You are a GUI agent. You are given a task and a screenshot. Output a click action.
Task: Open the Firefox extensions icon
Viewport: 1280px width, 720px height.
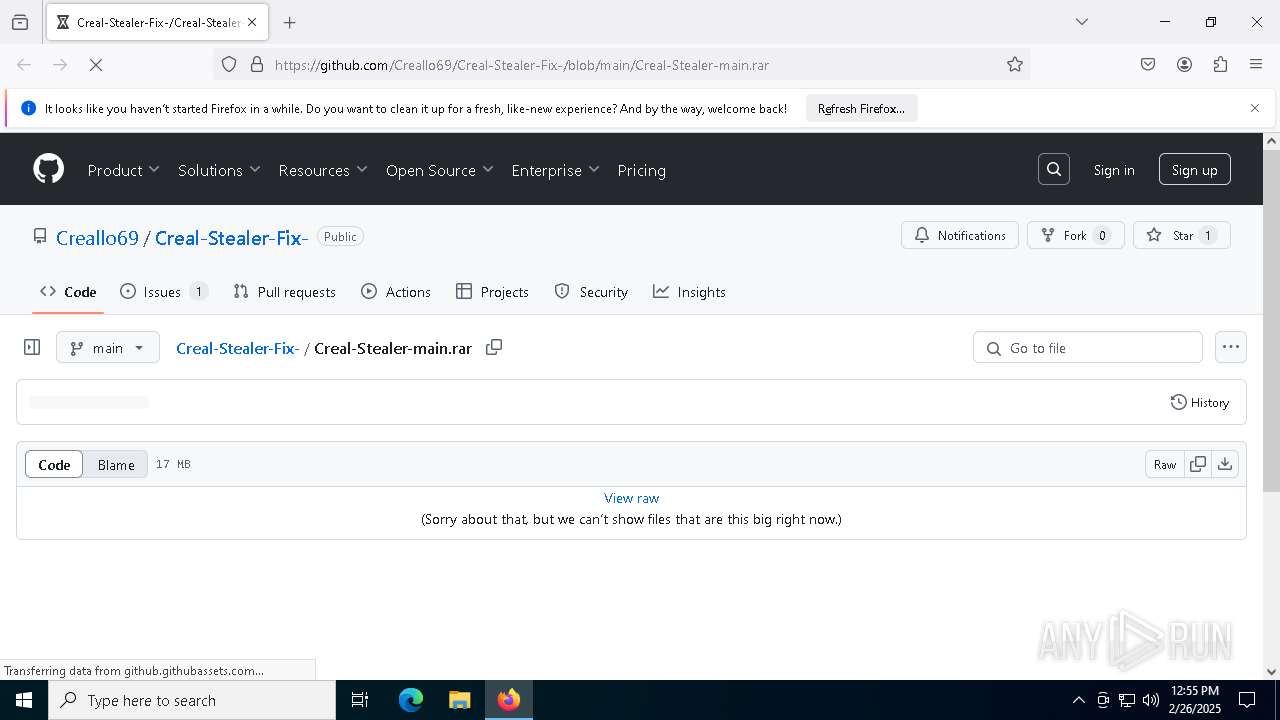click(1220, 64)
